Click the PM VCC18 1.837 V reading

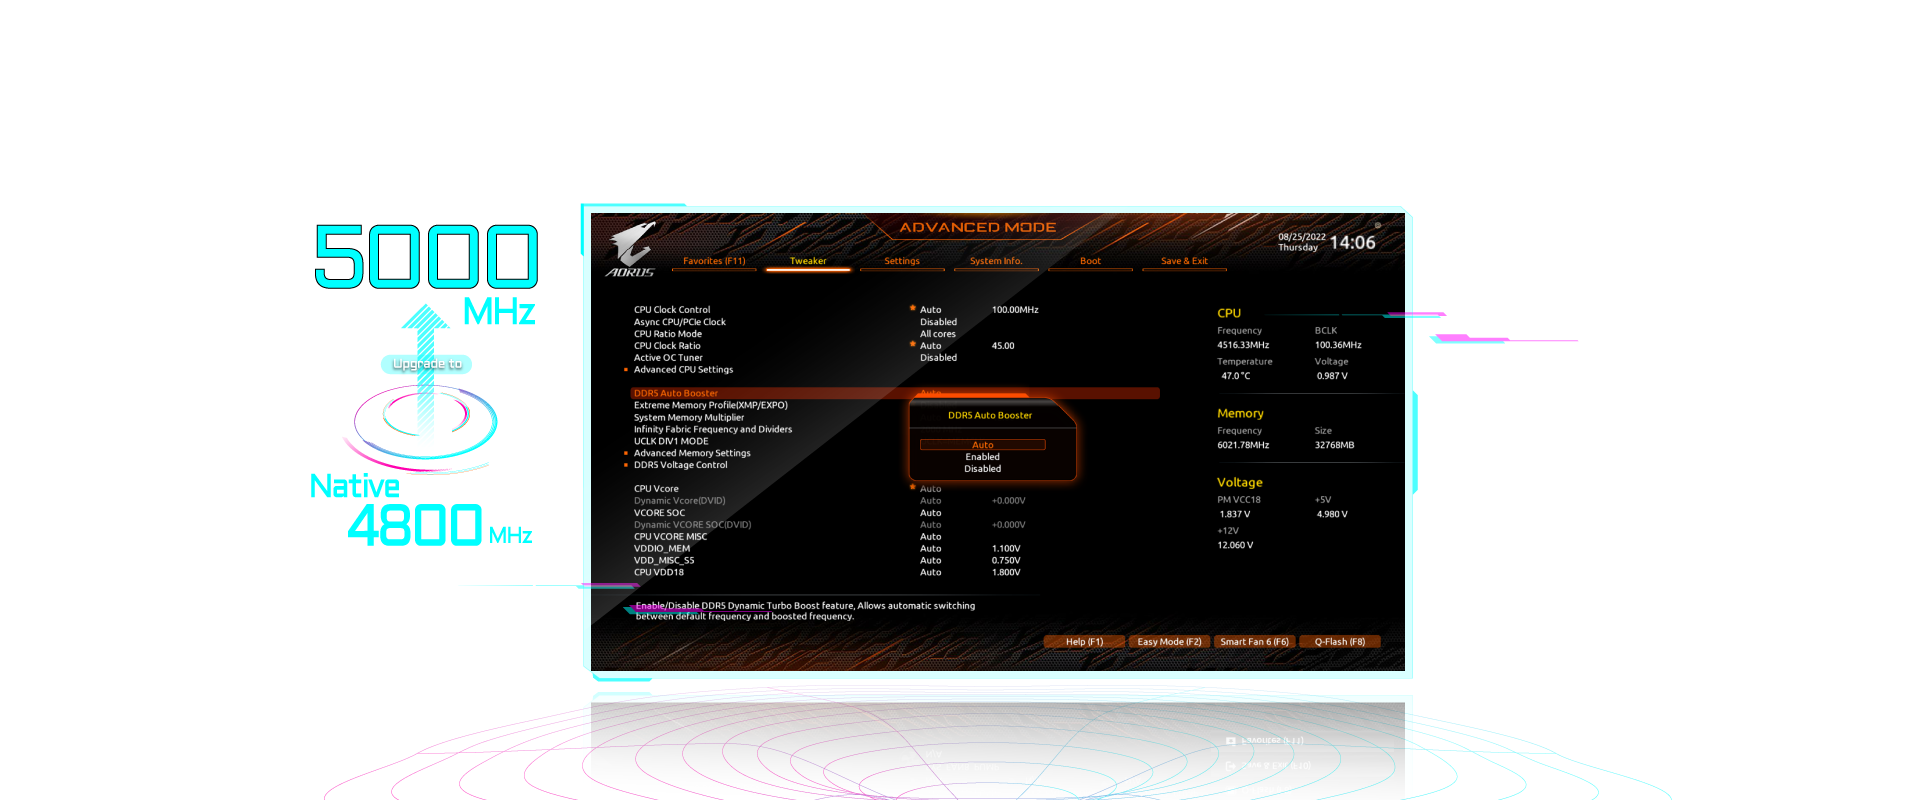pyautogui.click(x=1235, y=514)
